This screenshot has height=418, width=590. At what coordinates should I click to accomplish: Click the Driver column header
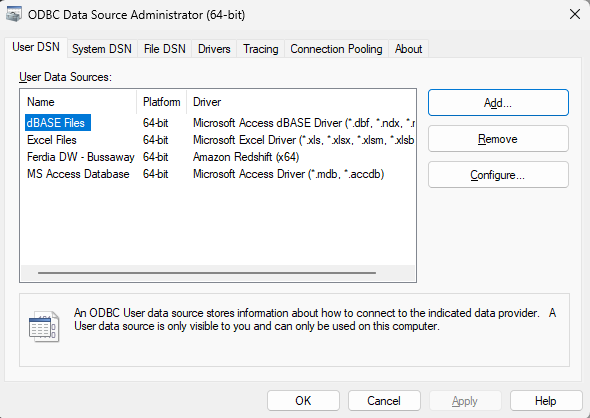point(301,102)
